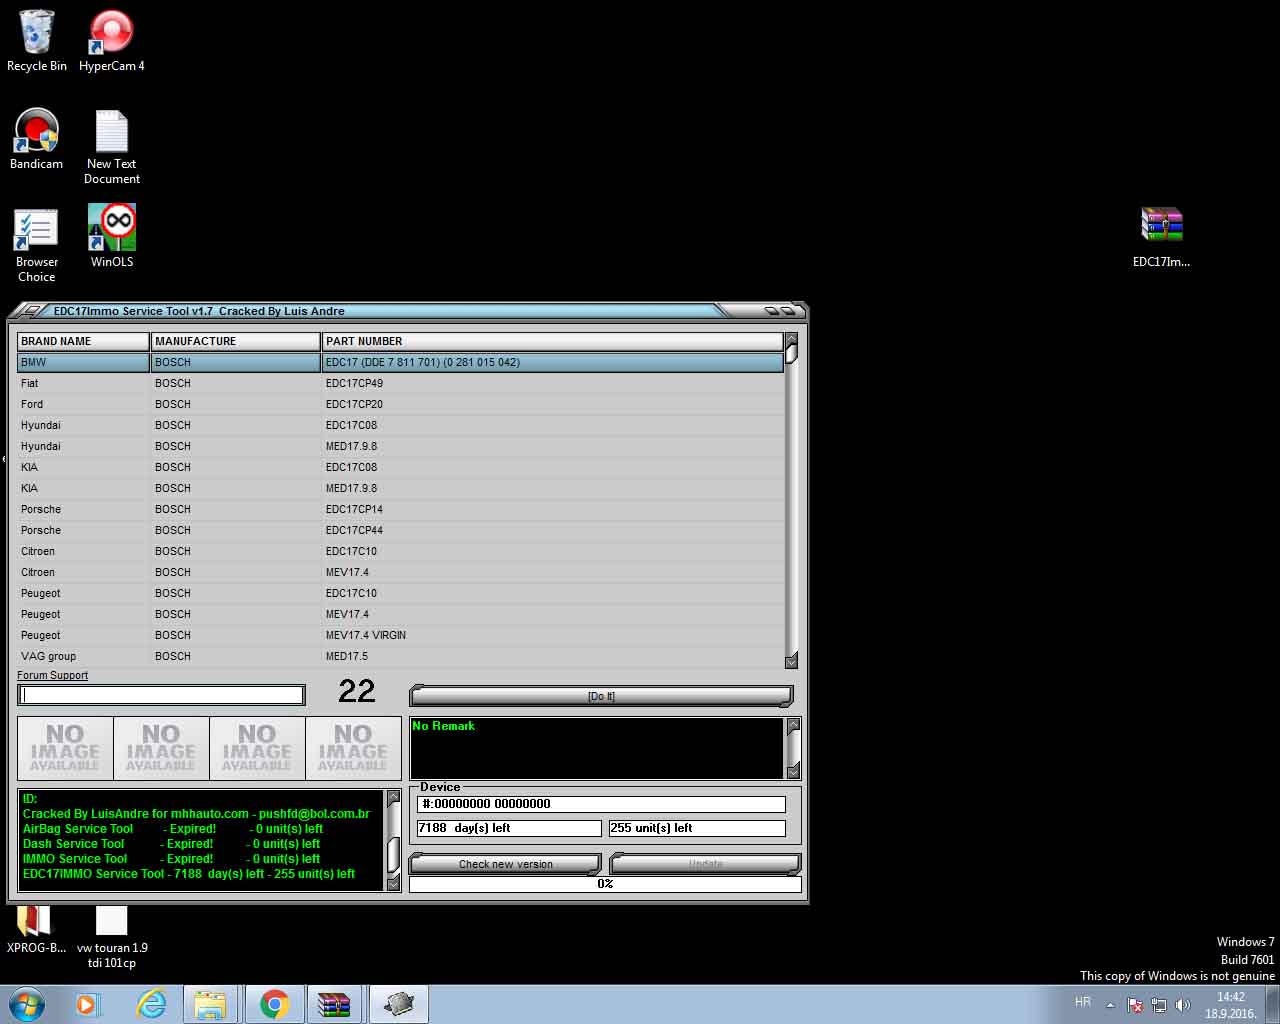This screenshot has height=1024, width=1280.
Task: Click the EDC17IMMO Service Tool license line
Action: pos(189,874)
